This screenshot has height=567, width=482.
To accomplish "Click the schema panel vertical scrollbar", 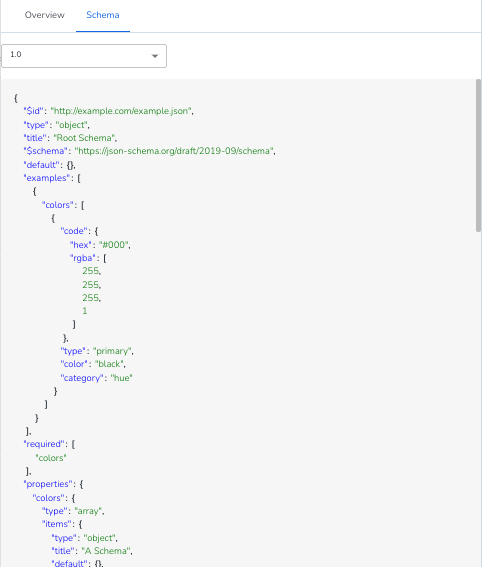I will [478, 155].
